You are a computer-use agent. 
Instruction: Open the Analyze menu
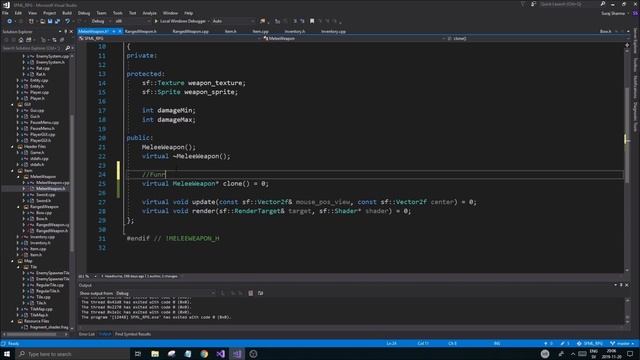point(149,13)
